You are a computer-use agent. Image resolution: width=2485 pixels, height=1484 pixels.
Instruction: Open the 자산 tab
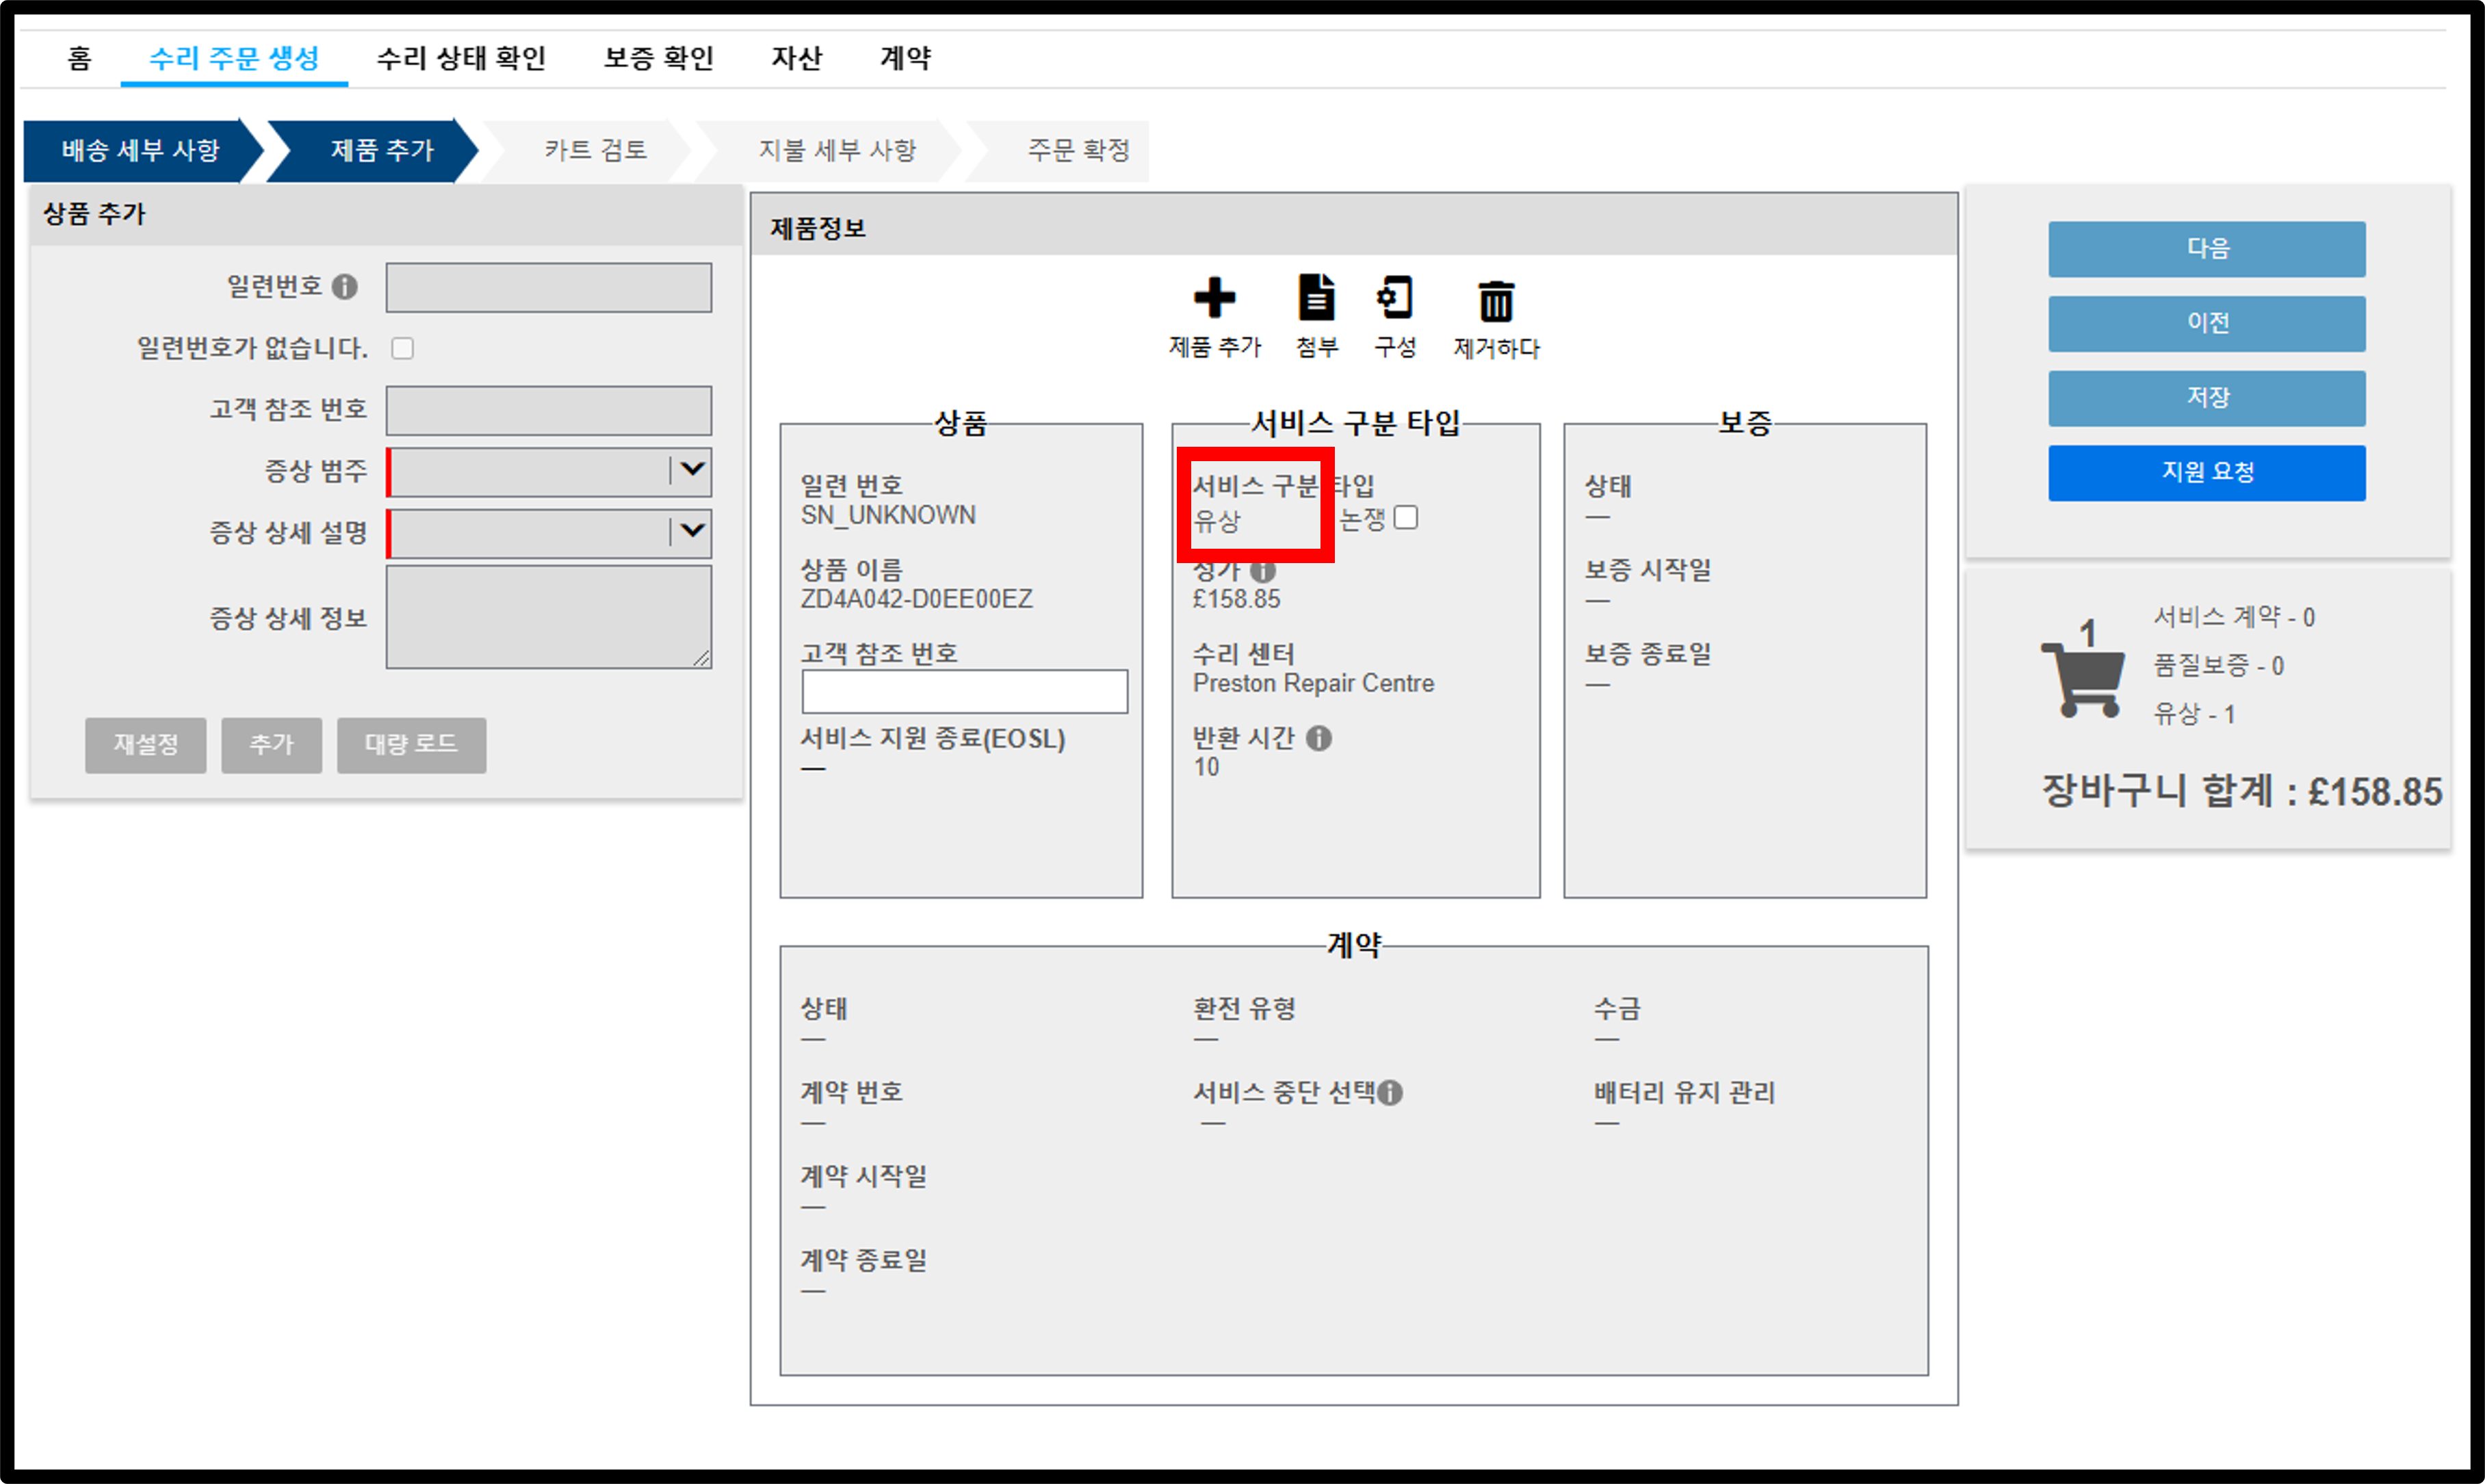[x=796, y=58]
